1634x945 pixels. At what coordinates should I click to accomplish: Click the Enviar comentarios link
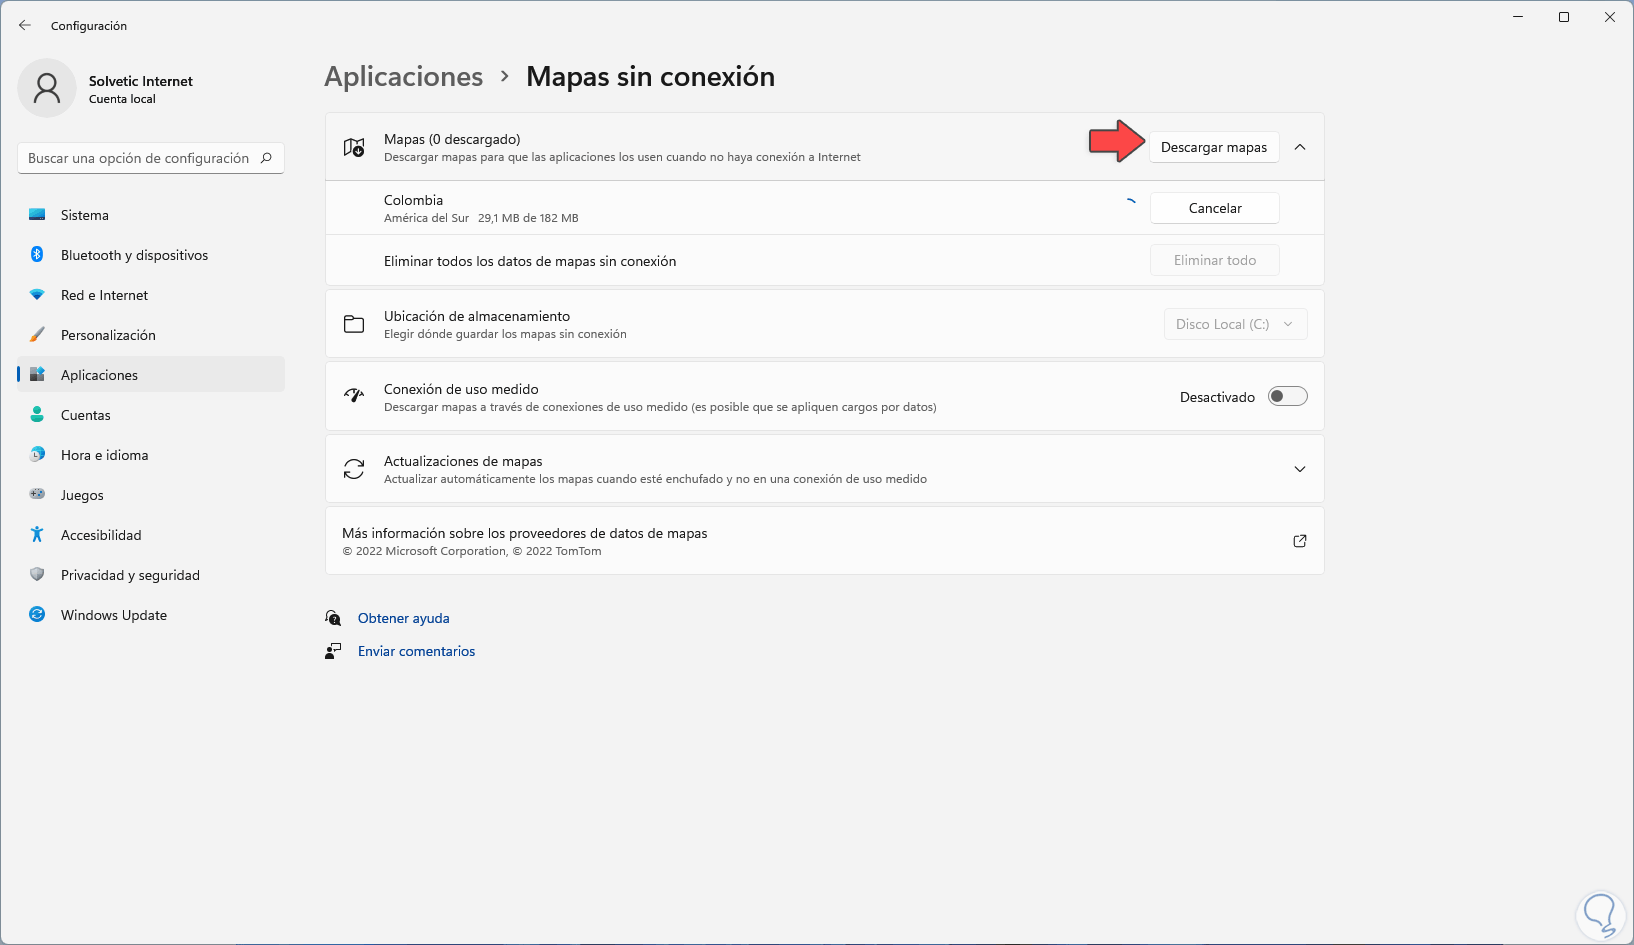click(x=416, y=651)
